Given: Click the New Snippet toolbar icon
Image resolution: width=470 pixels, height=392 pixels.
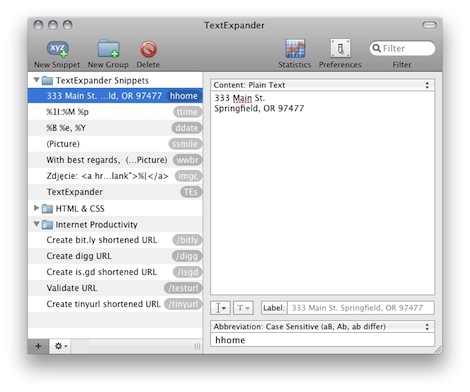Looking at the screenshot, I should click(x=57, y=49).
